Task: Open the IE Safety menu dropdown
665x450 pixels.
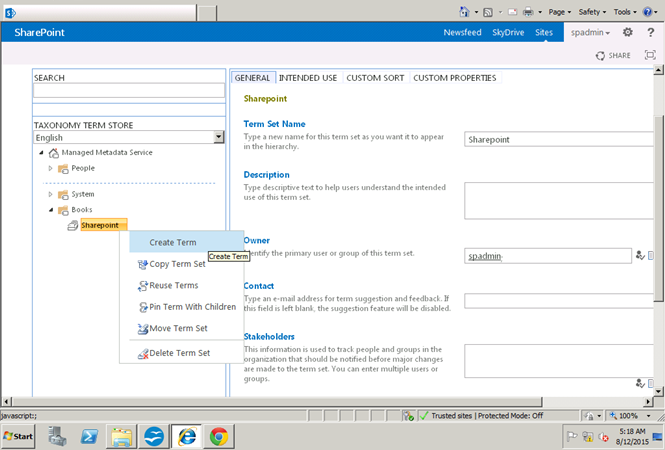Action: 592,12
